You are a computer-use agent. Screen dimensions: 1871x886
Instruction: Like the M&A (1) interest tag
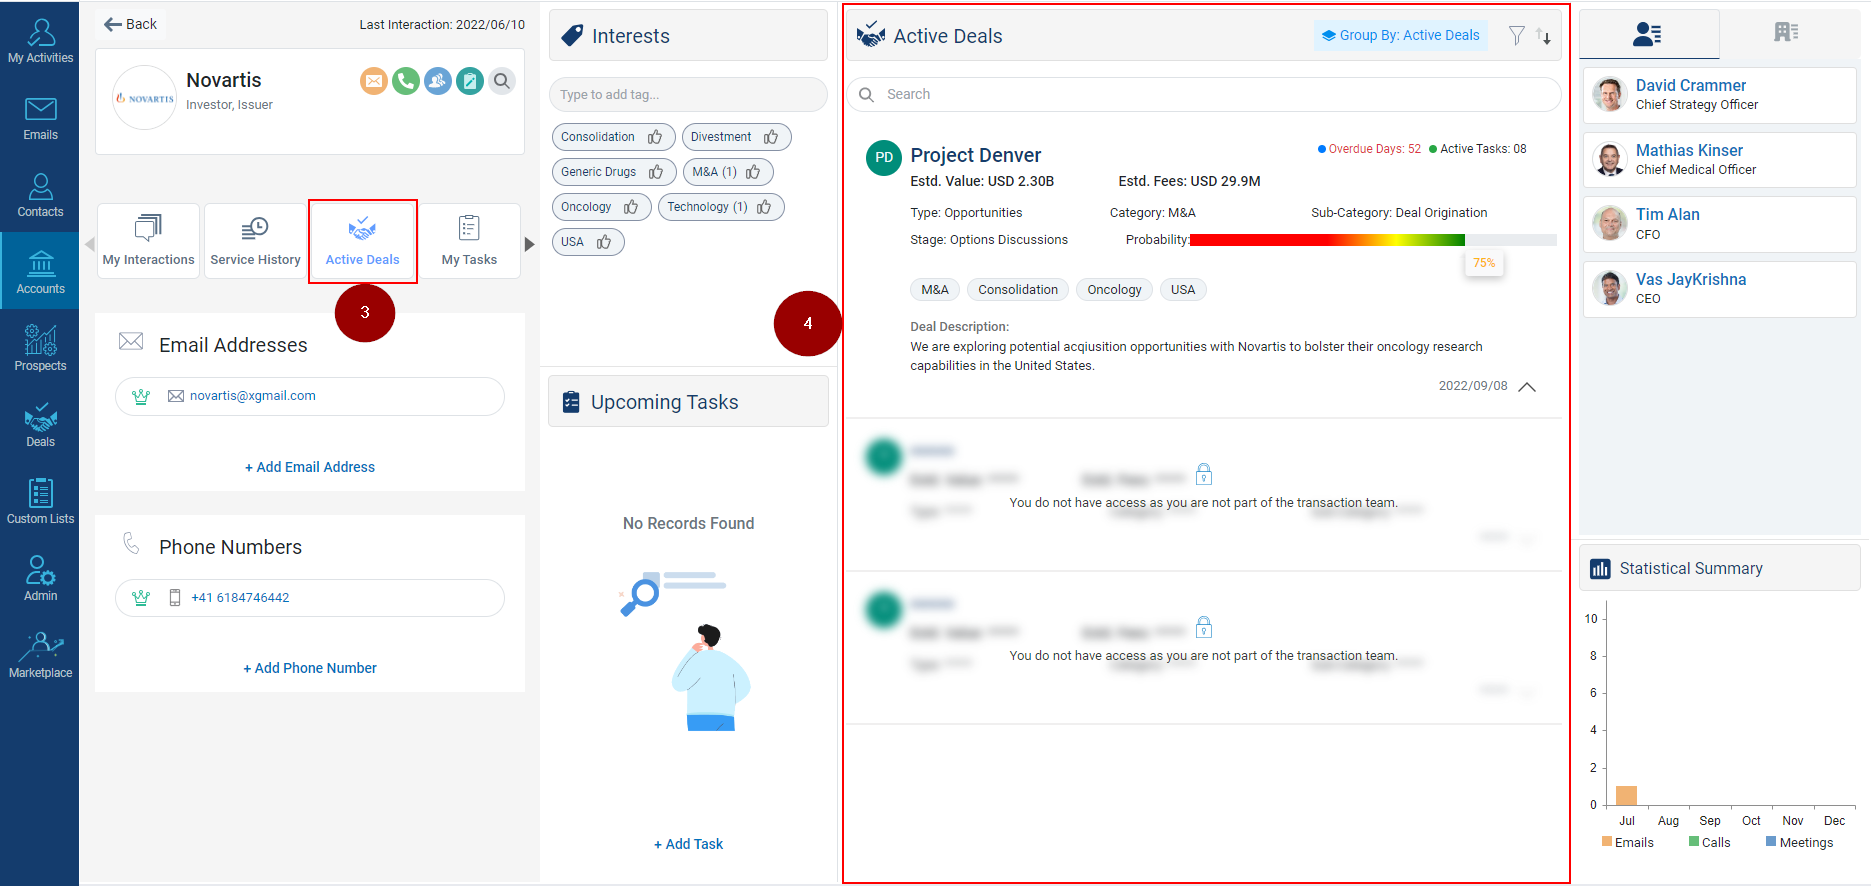(753, 172)
